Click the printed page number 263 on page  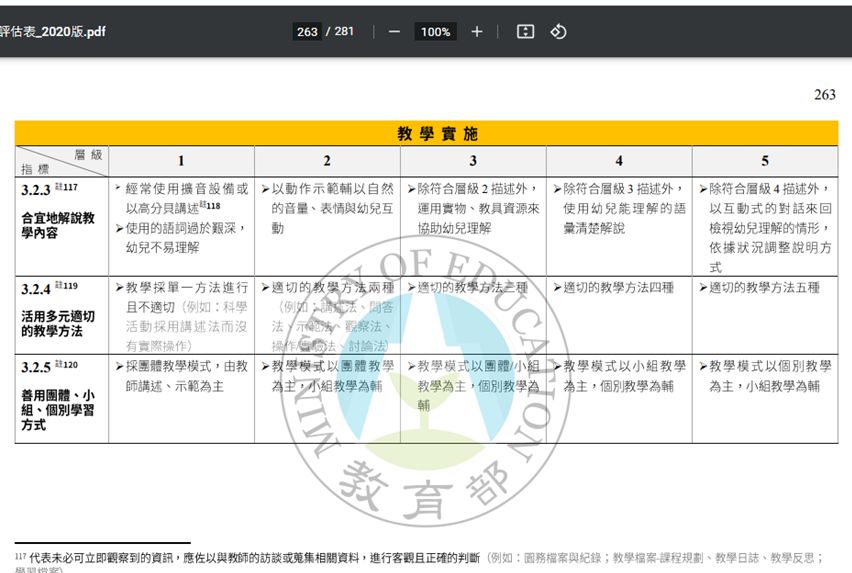tap(824, 95)
